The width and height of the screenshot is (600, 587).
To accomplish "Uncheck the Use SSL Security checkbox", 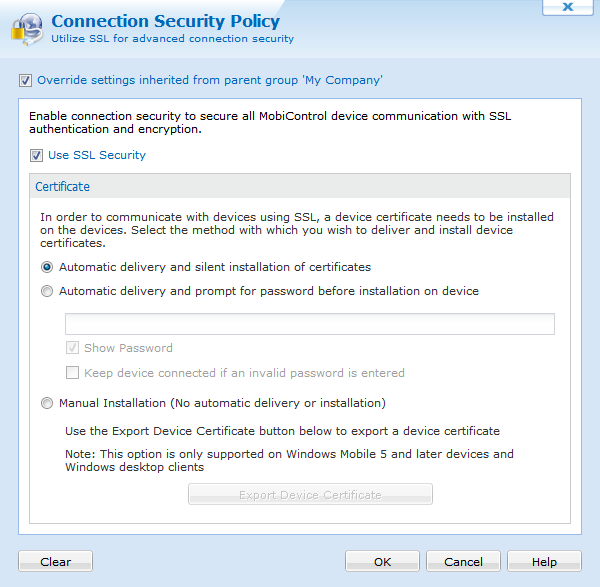I will [36, 156].
